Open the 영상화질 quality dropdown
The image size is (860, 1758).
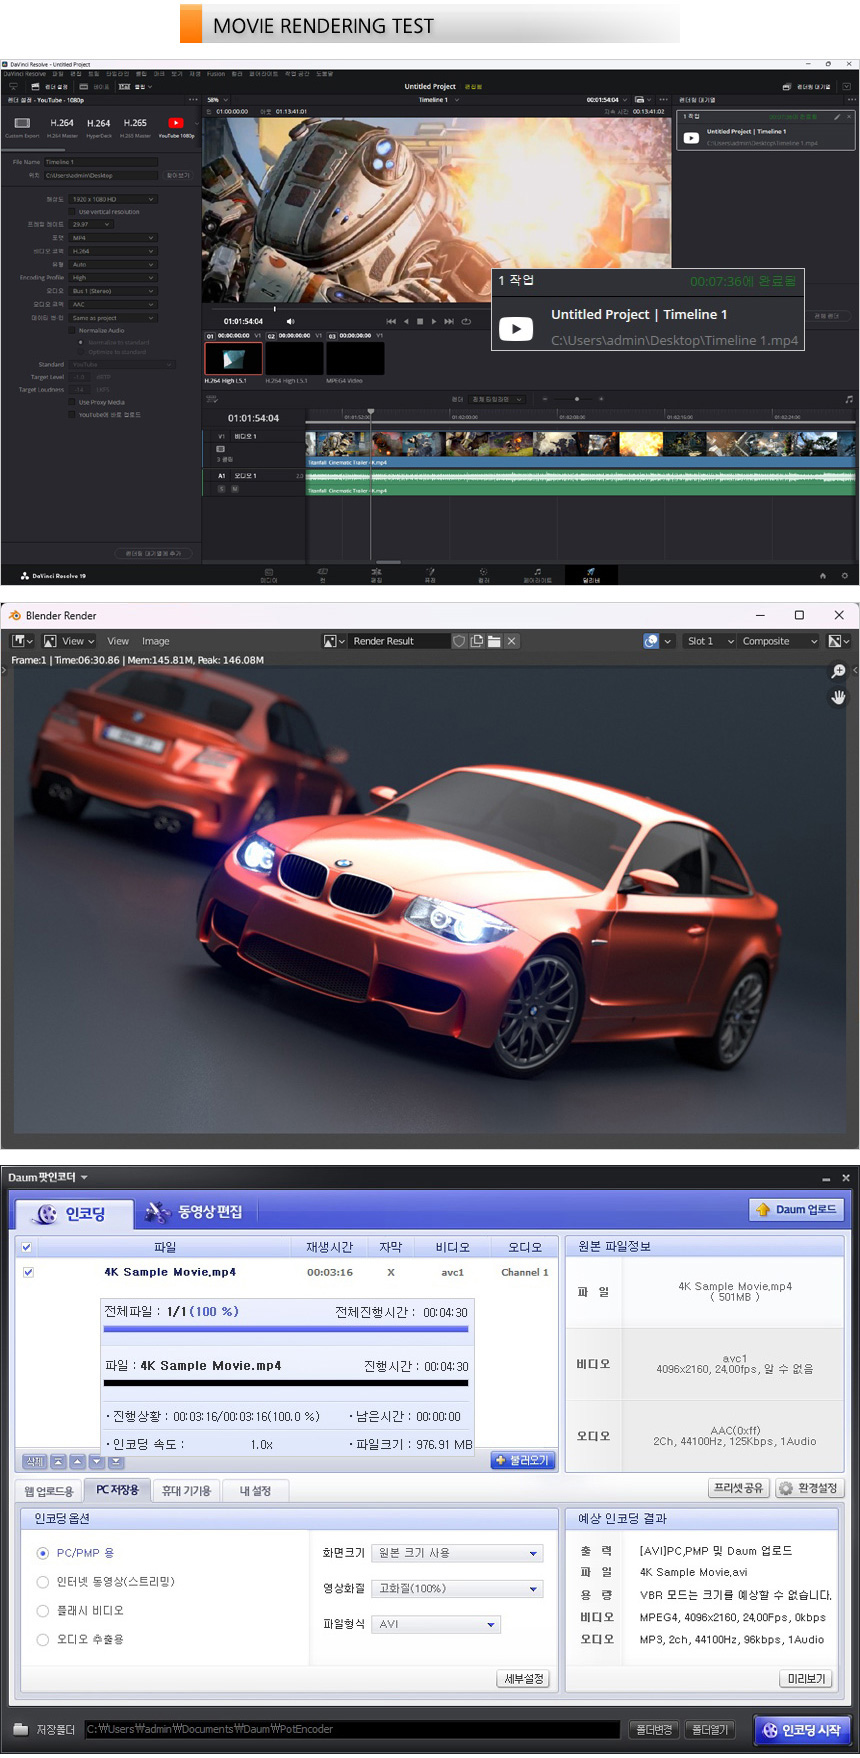tap(457, 1588)
